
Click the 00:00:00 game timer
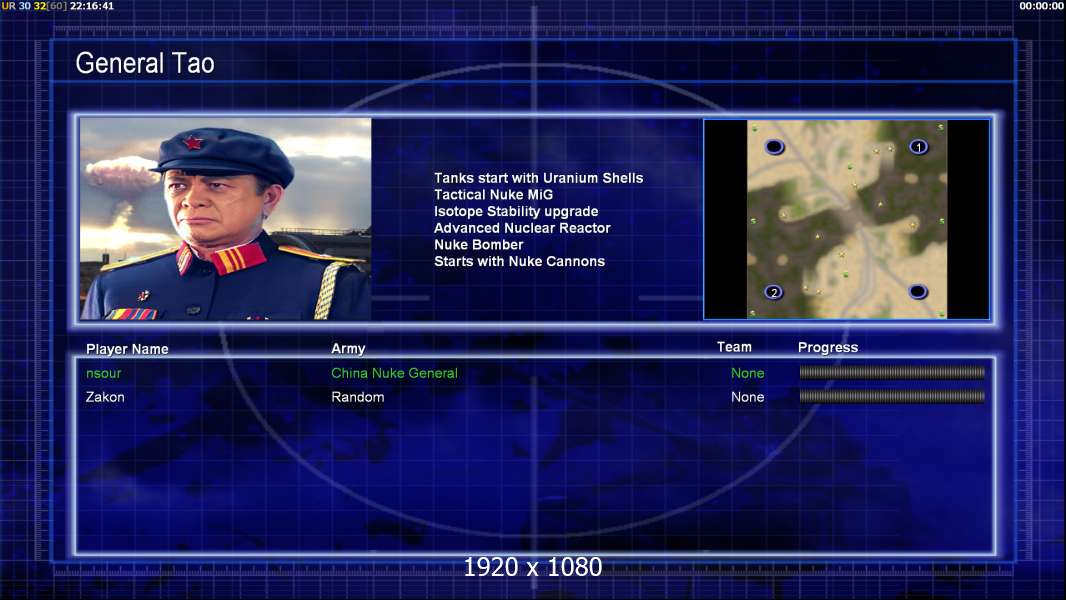coord(1042,5)
